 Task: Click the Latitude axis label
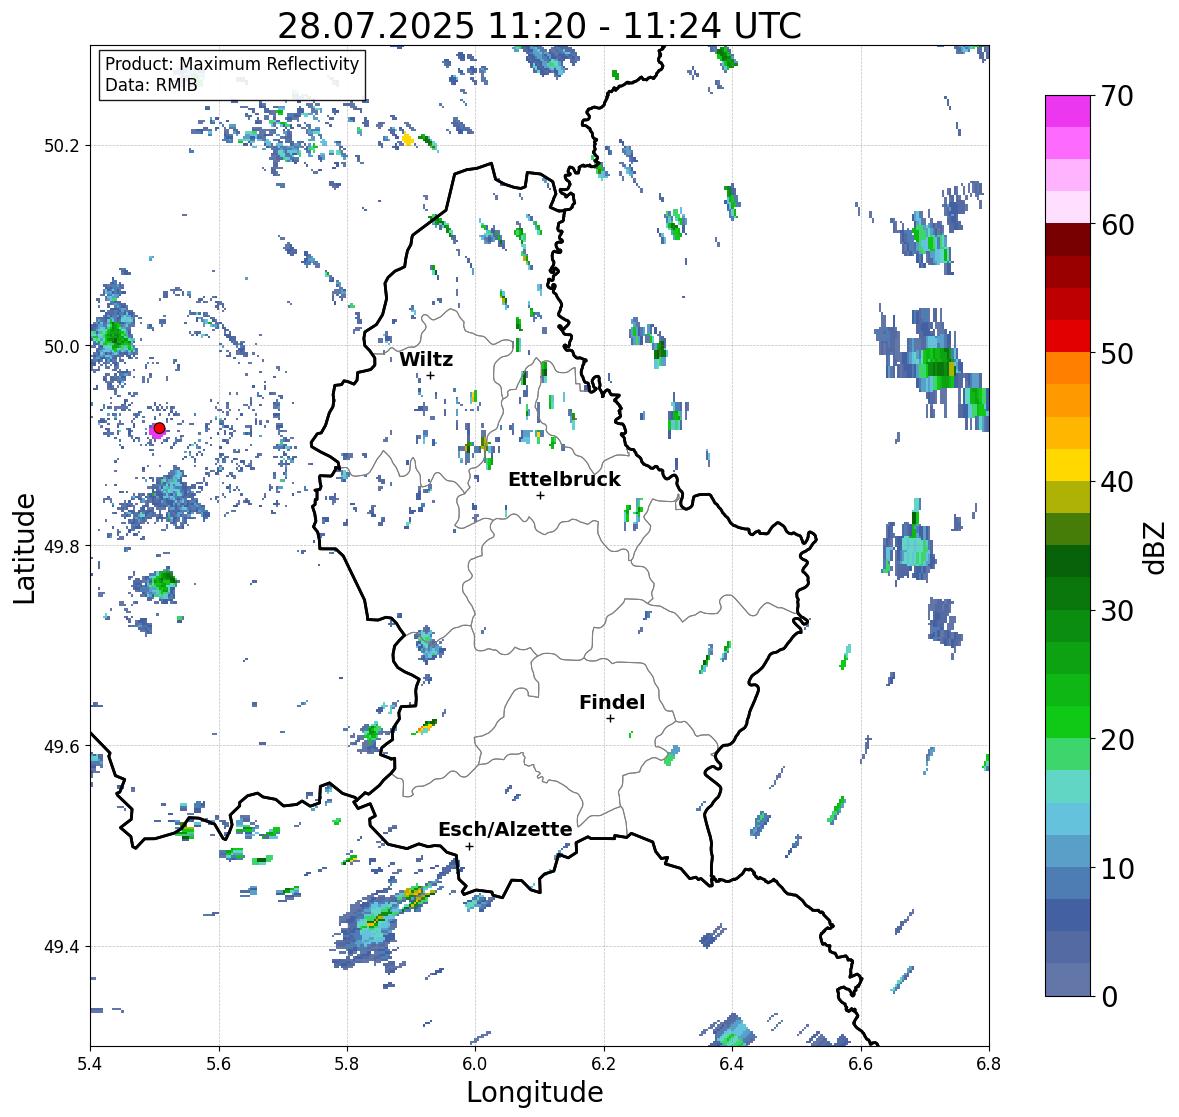24,548
